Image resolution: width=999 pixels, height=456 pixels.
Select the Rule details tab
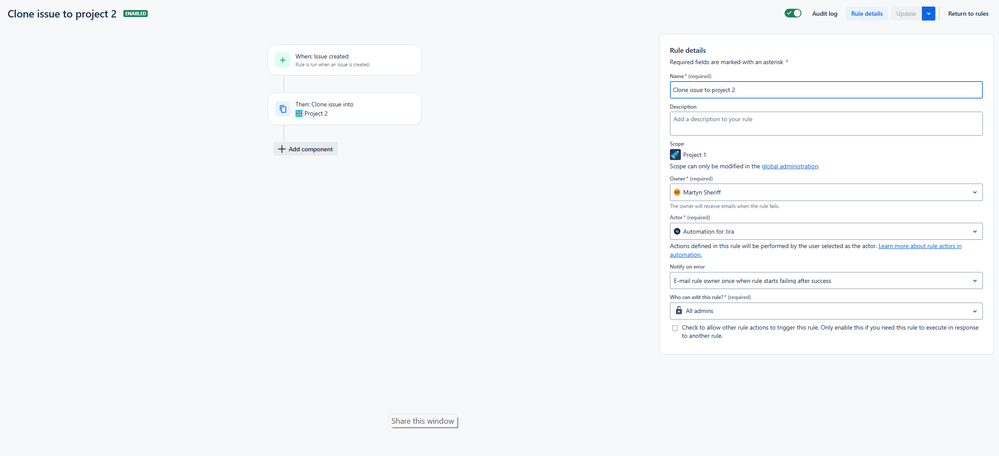pyautogui.click(x=866, y=13)
